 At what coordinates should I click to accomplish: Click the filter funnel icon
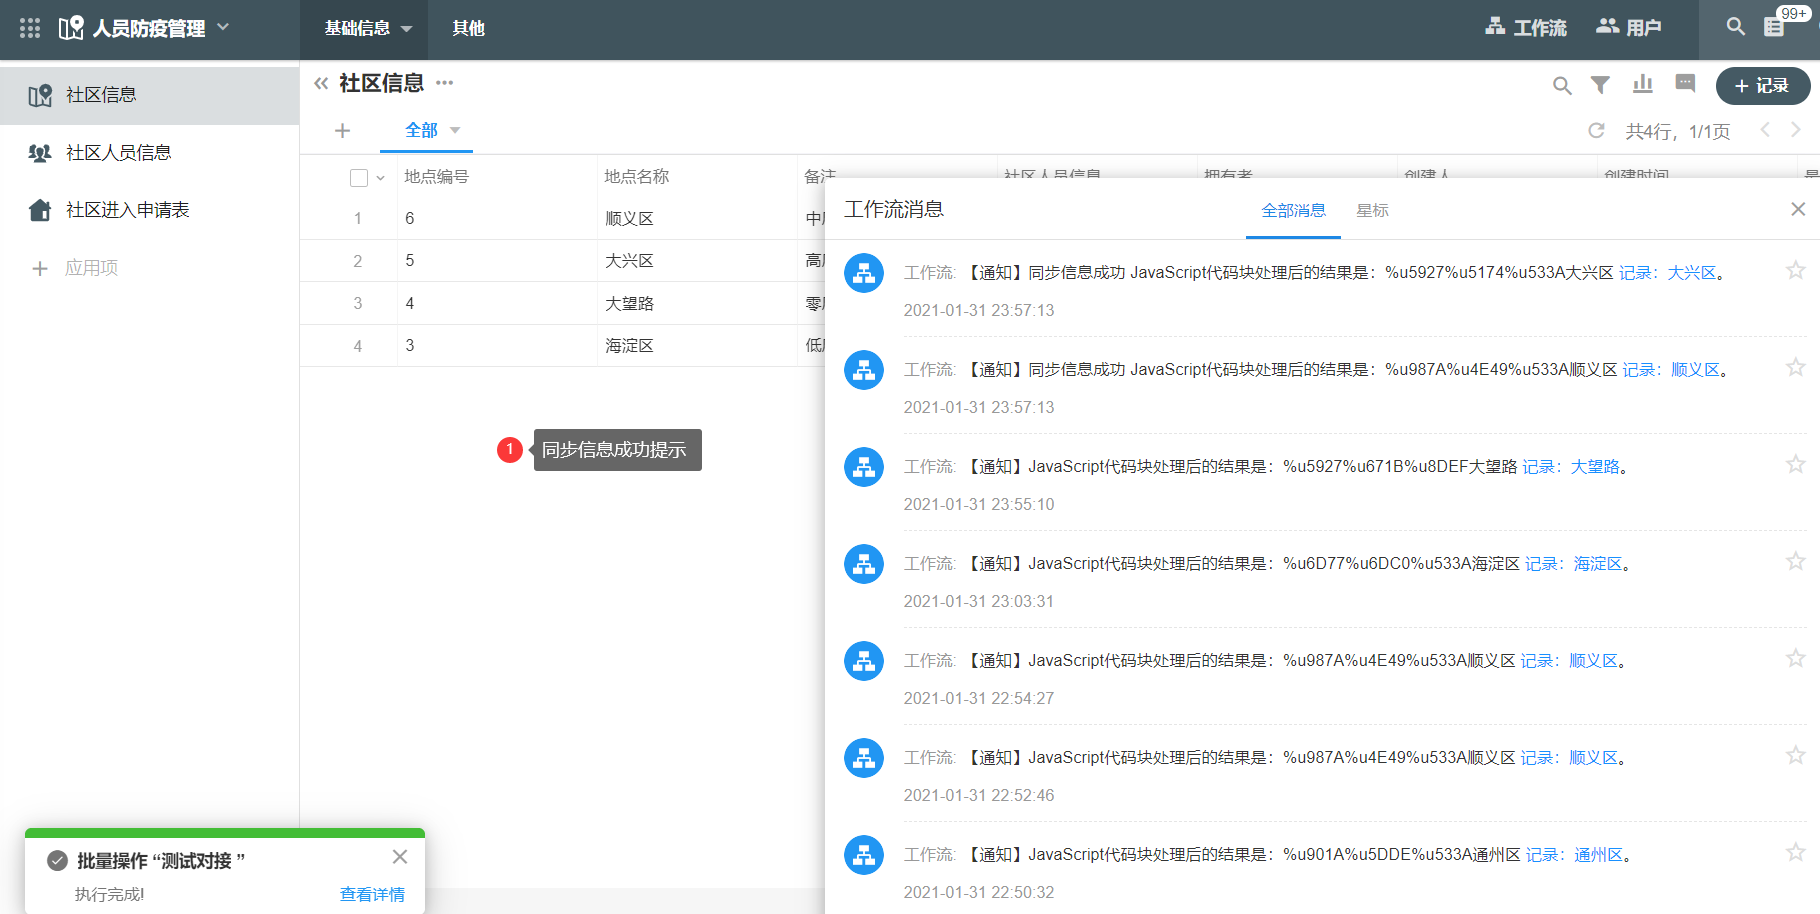coord(1600,85)
